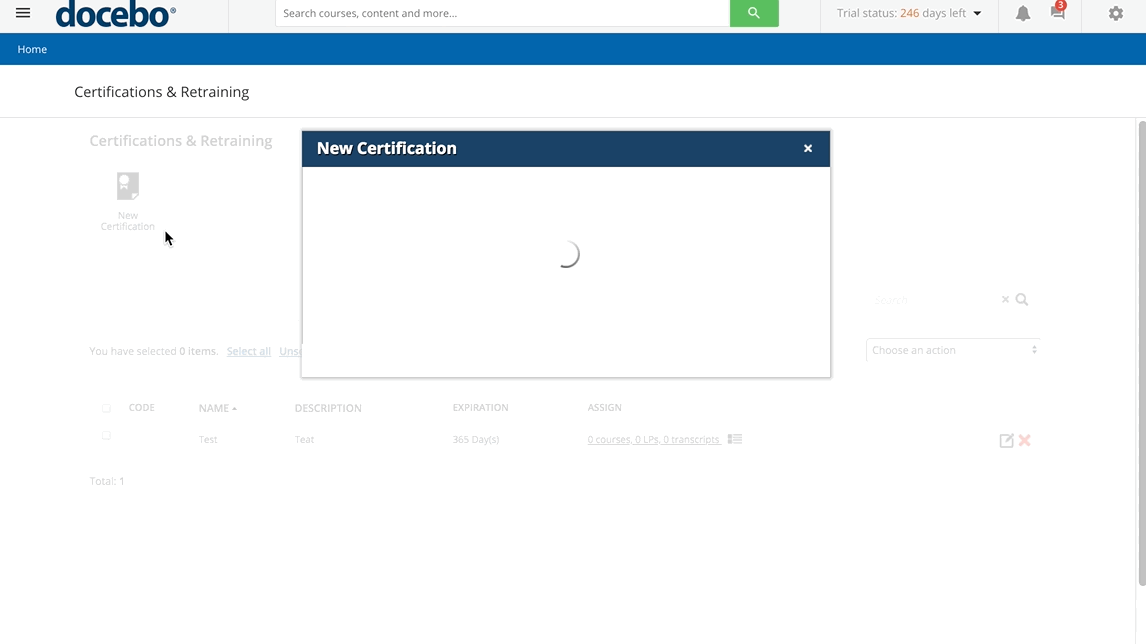Open notifications via the bell icon
This screenshot has height=644, width=1146.
point(1022,13)
